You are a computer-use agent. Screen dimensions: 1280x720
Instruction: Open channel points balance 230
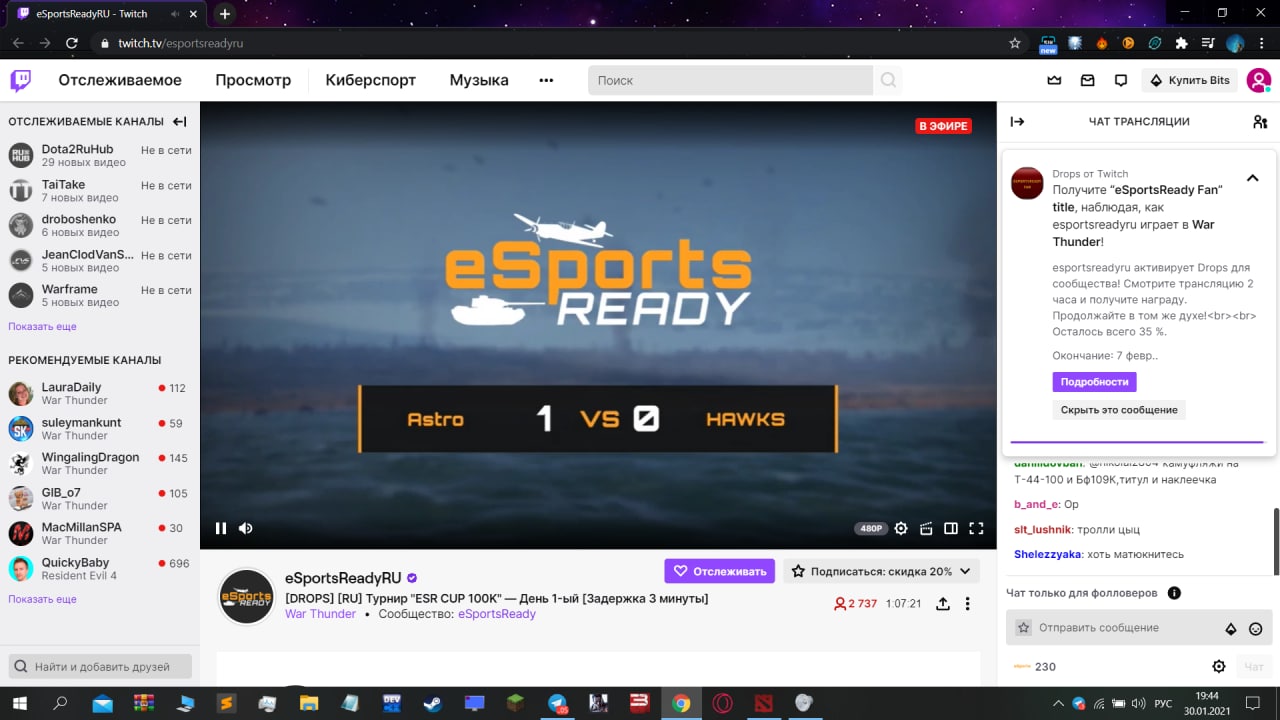[1034, 666]
